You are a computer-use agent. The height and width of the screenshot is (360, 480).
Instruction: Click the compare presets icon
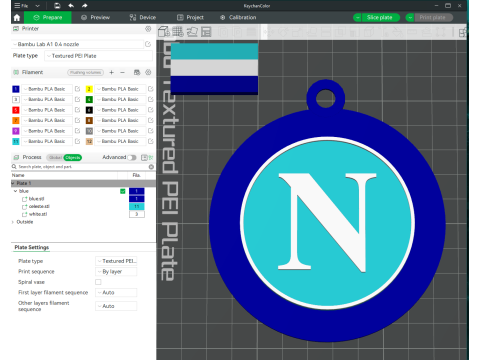click(x=151, y=157)
